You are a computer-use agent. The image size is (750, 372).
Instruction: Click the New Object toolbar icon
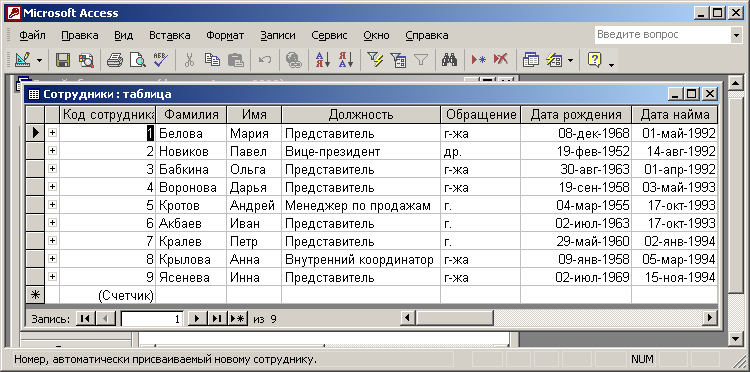point(554,60)
